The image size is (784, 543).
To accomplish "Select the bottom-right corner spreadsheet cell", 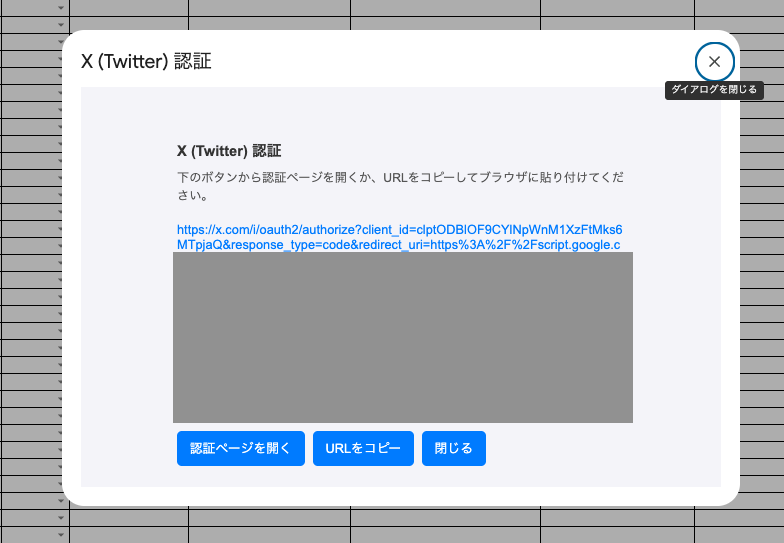I will point(739,535).
